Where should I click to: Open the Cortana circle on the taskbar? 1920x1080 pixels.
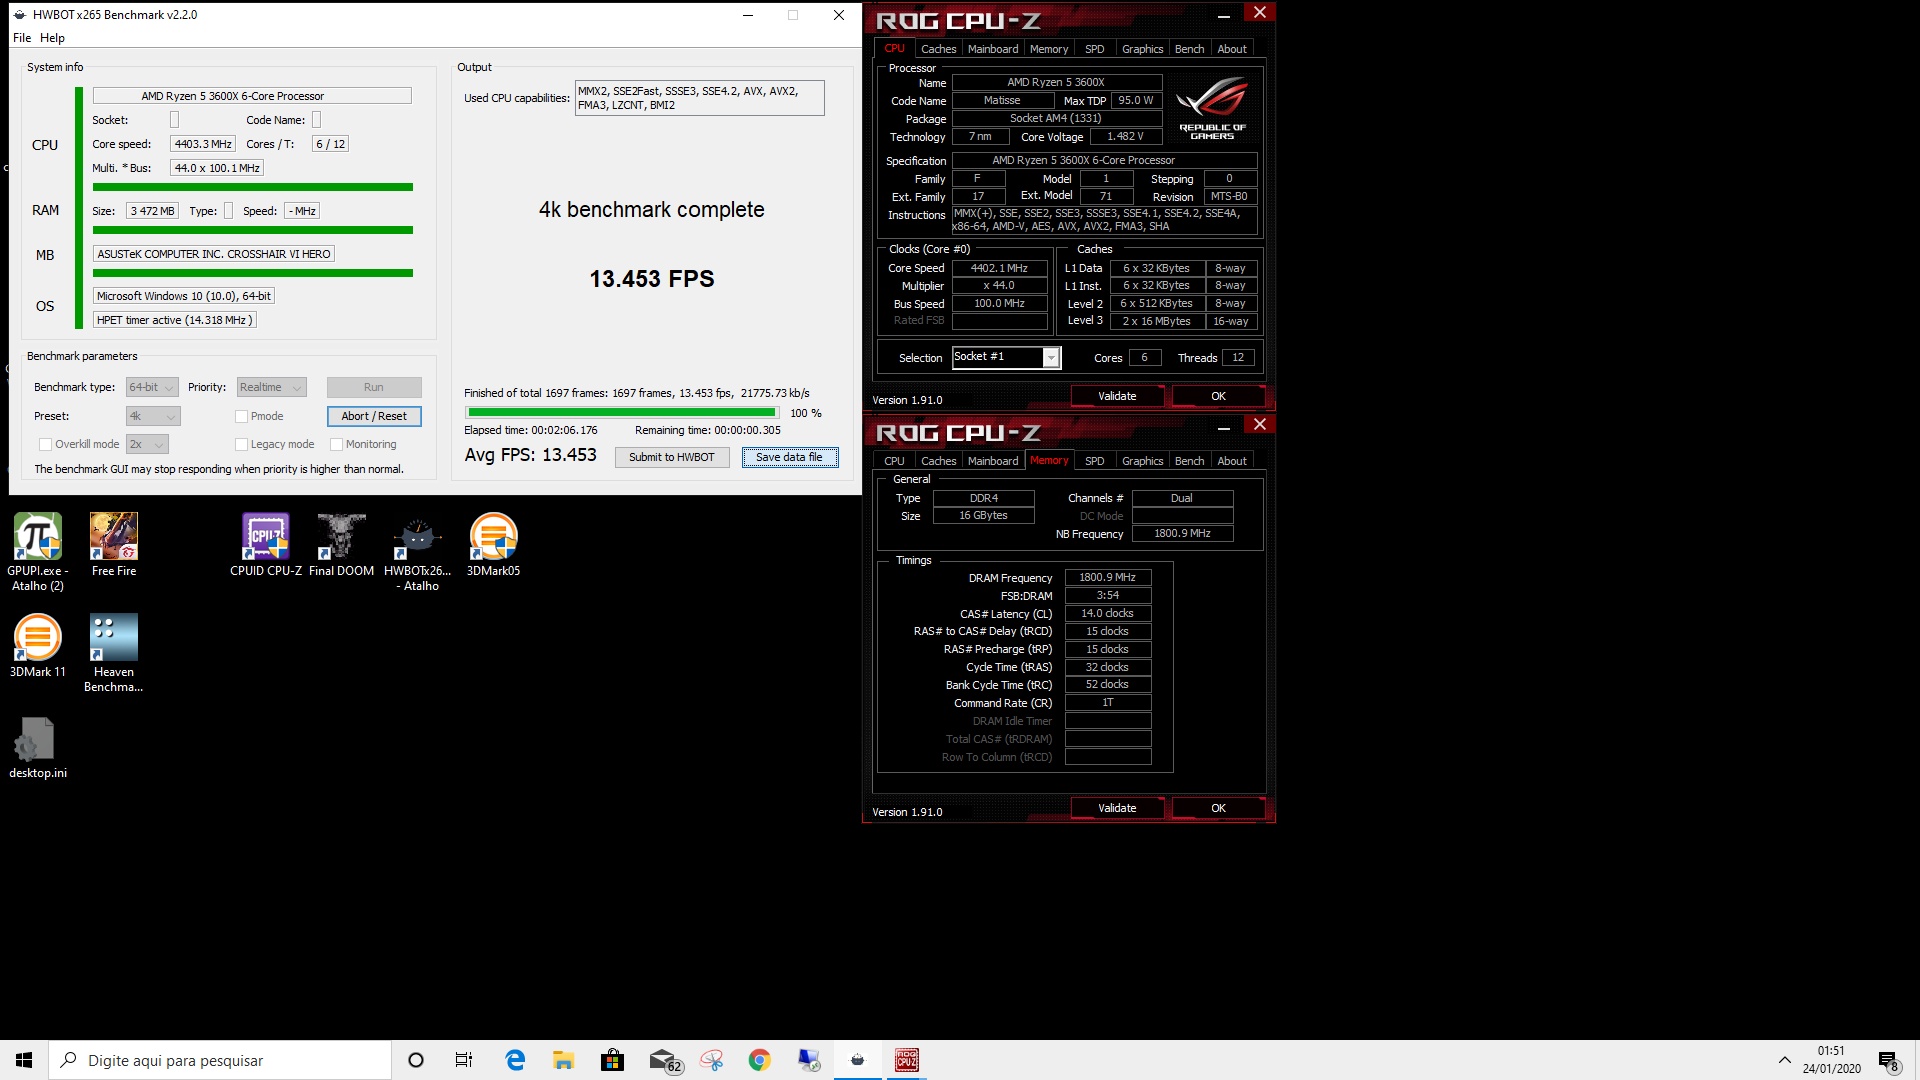(416, 1060)
